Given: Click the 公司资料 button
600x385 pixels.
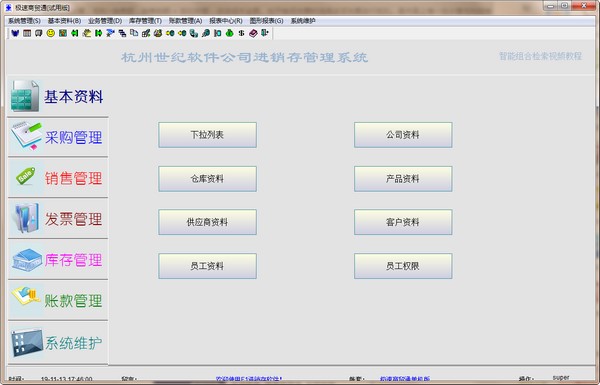Looking at the screenshot, I should tap(403, 135).
